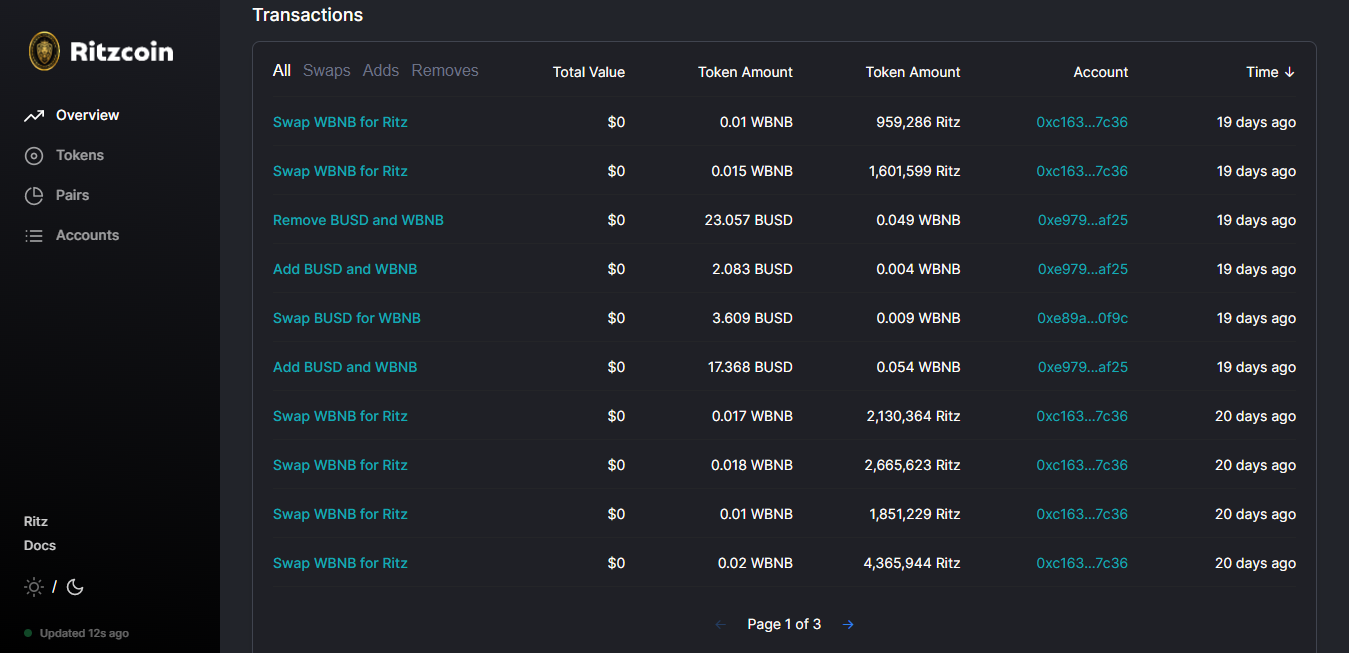Click the Accounts list icon
The height and width of the screenshot is (653, 1349).
coord(34,236)
